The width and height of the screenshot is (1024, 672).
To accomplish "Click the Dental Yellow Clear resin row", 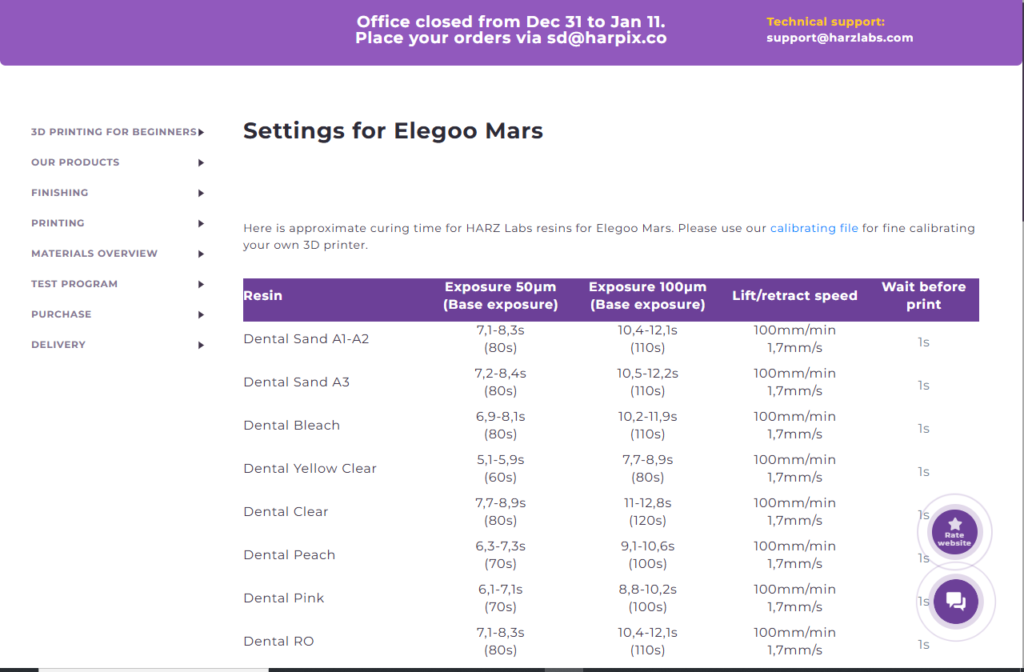I will point(310,469).
